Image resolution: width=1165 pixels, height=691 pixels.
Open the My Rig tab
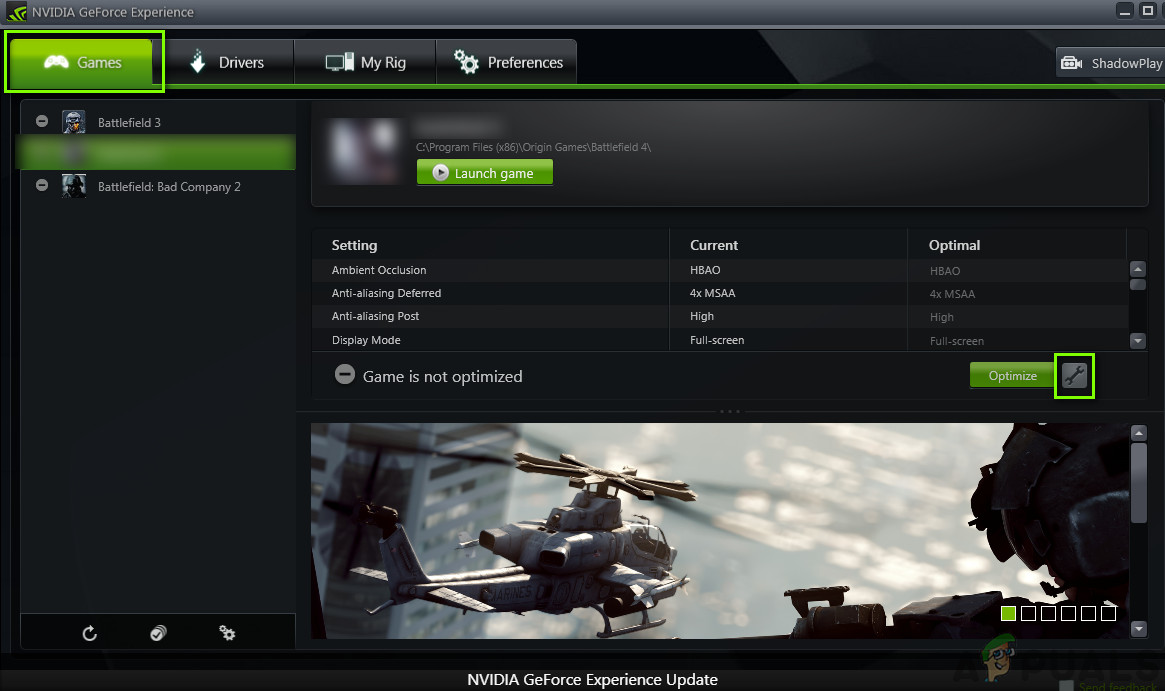[x=365, y=62]
